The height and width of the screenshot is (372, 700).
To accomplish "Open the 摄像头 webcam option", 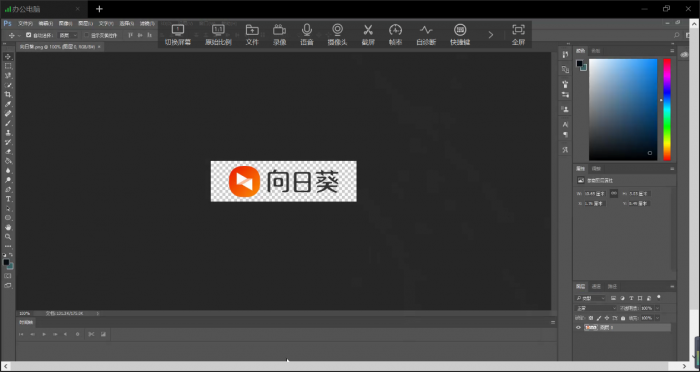I will pyautogui.click(x=338, y=34).
